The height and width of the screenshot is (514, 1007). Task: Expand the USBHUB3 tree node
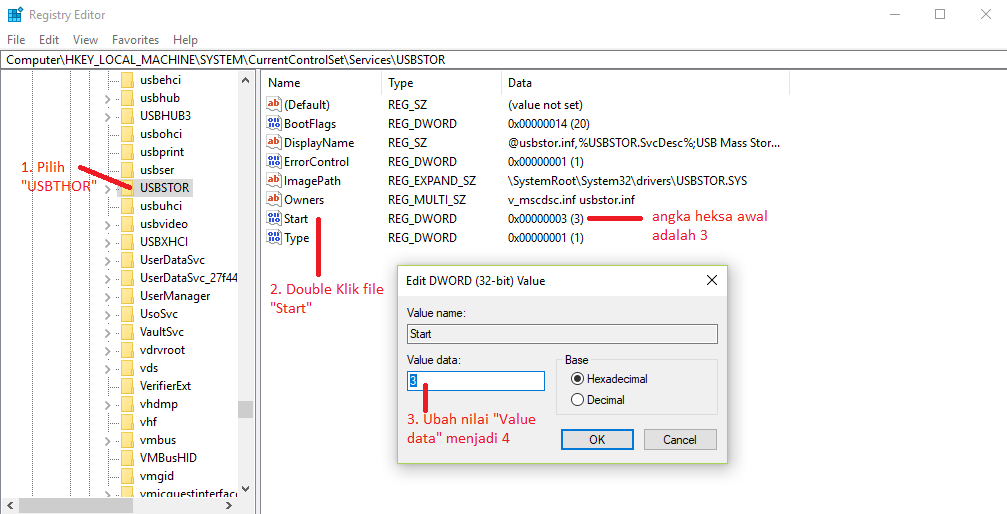tap(107, 116)
